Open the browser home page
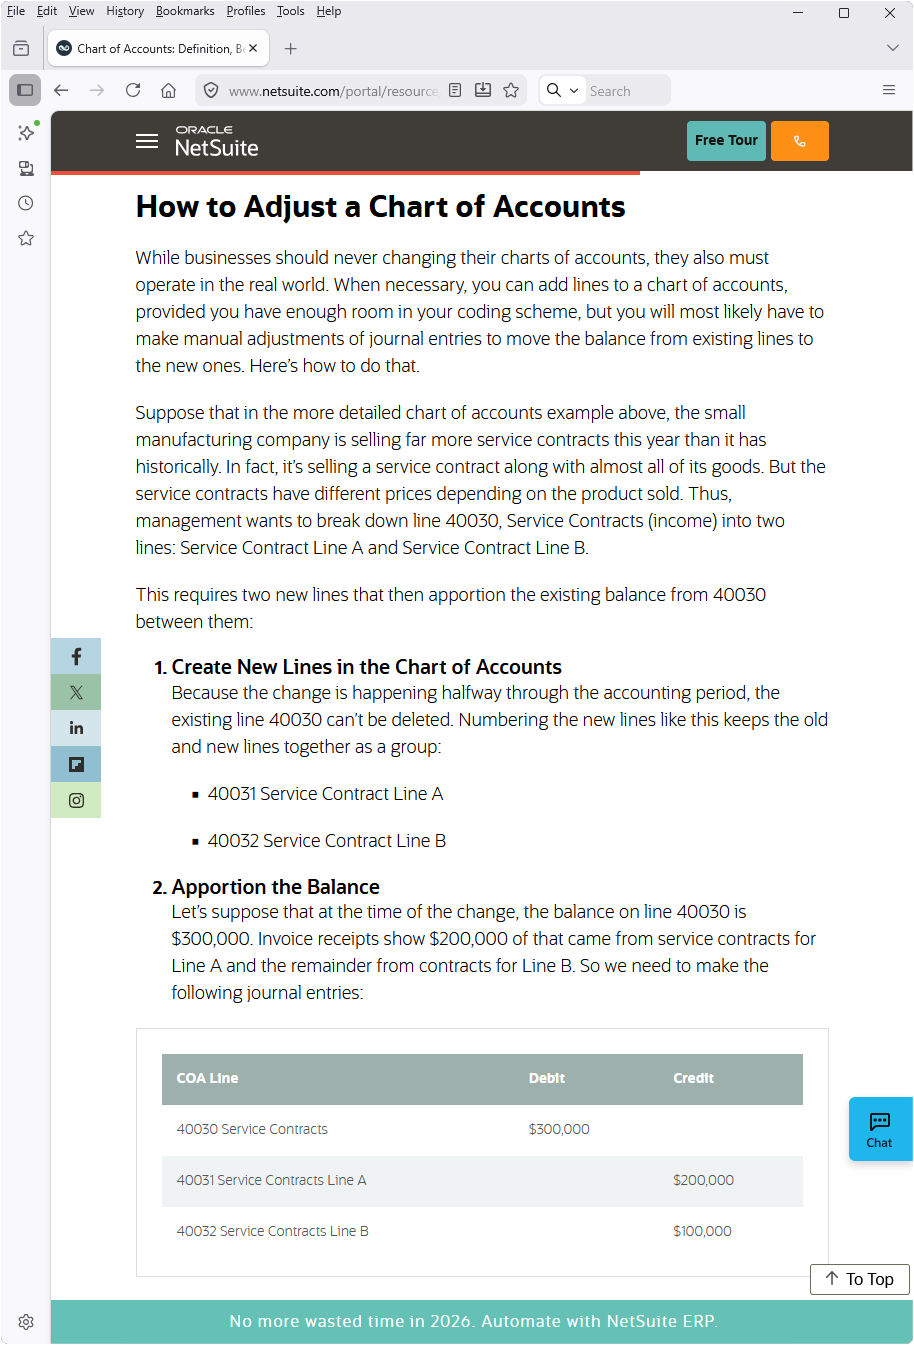The width and height of the screenshot is (914, 1345). click(169, 90)
